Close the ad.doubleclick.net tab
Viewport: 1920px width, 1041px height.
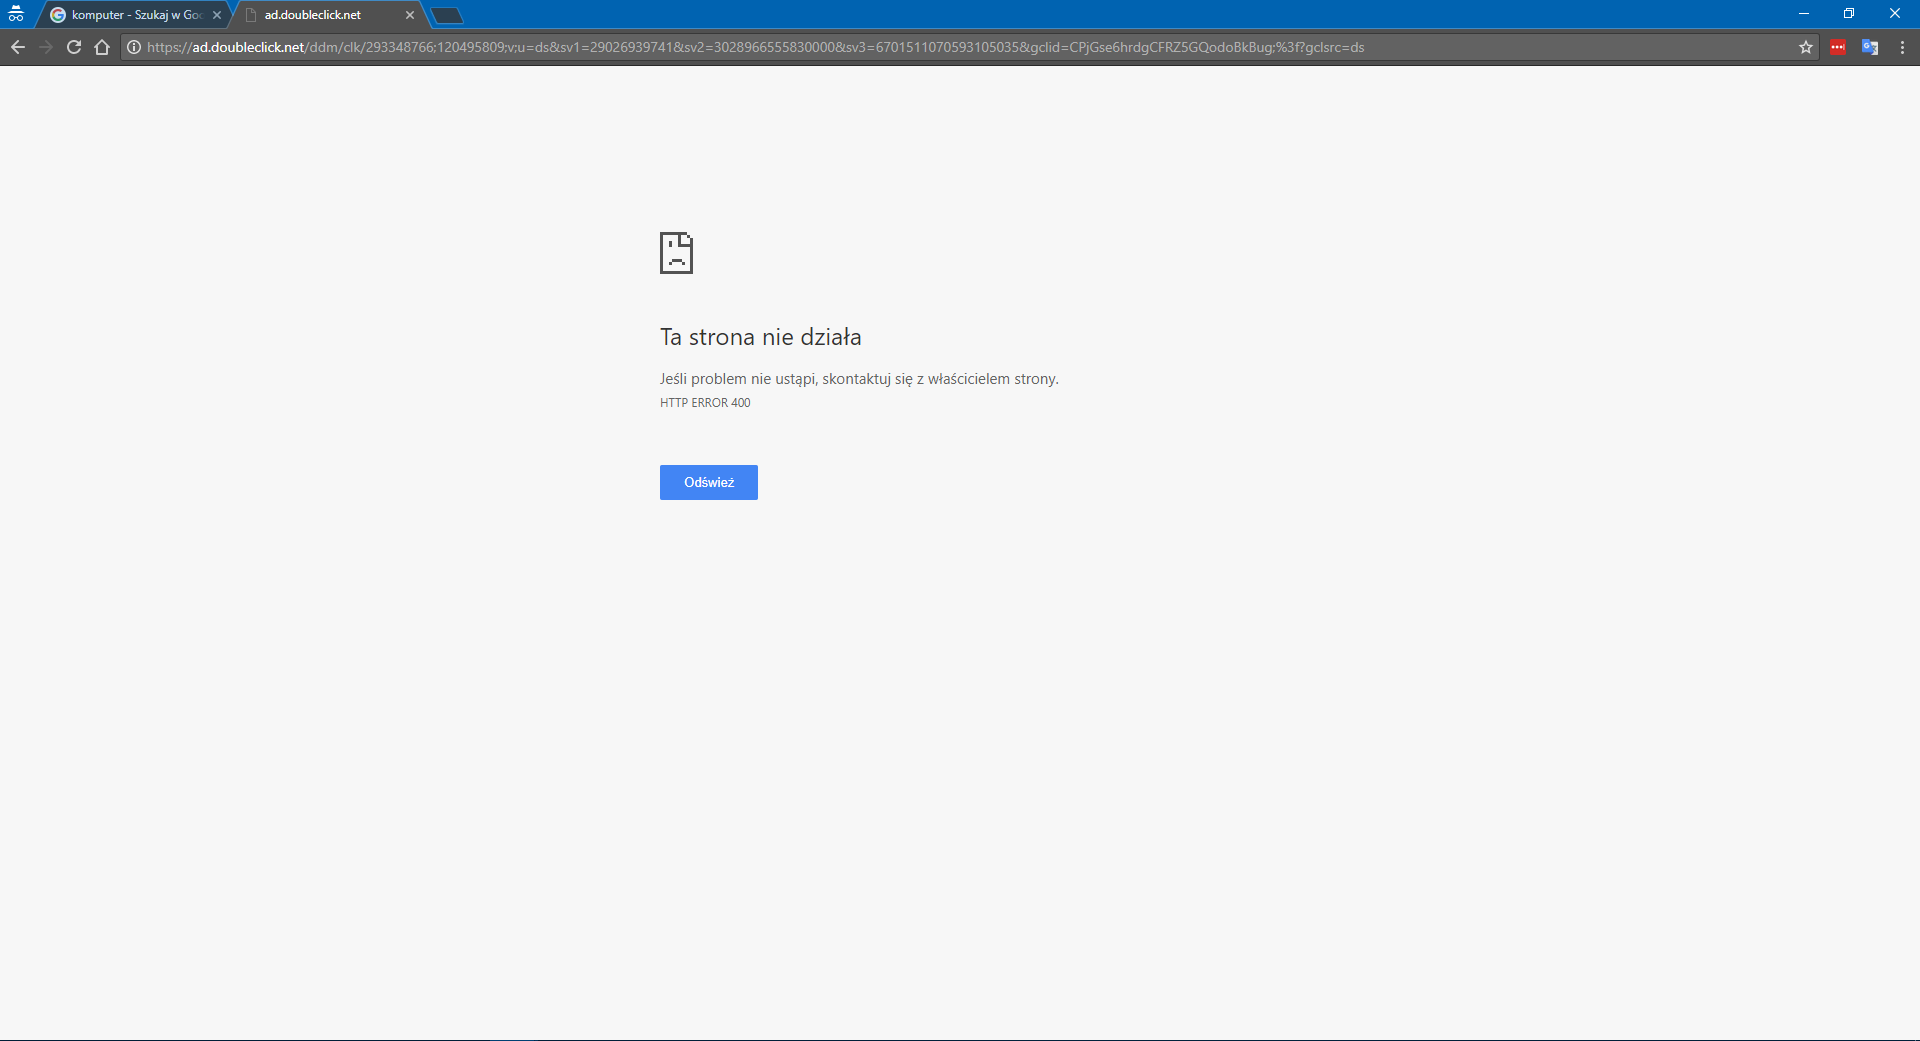[x=410, y=14]
